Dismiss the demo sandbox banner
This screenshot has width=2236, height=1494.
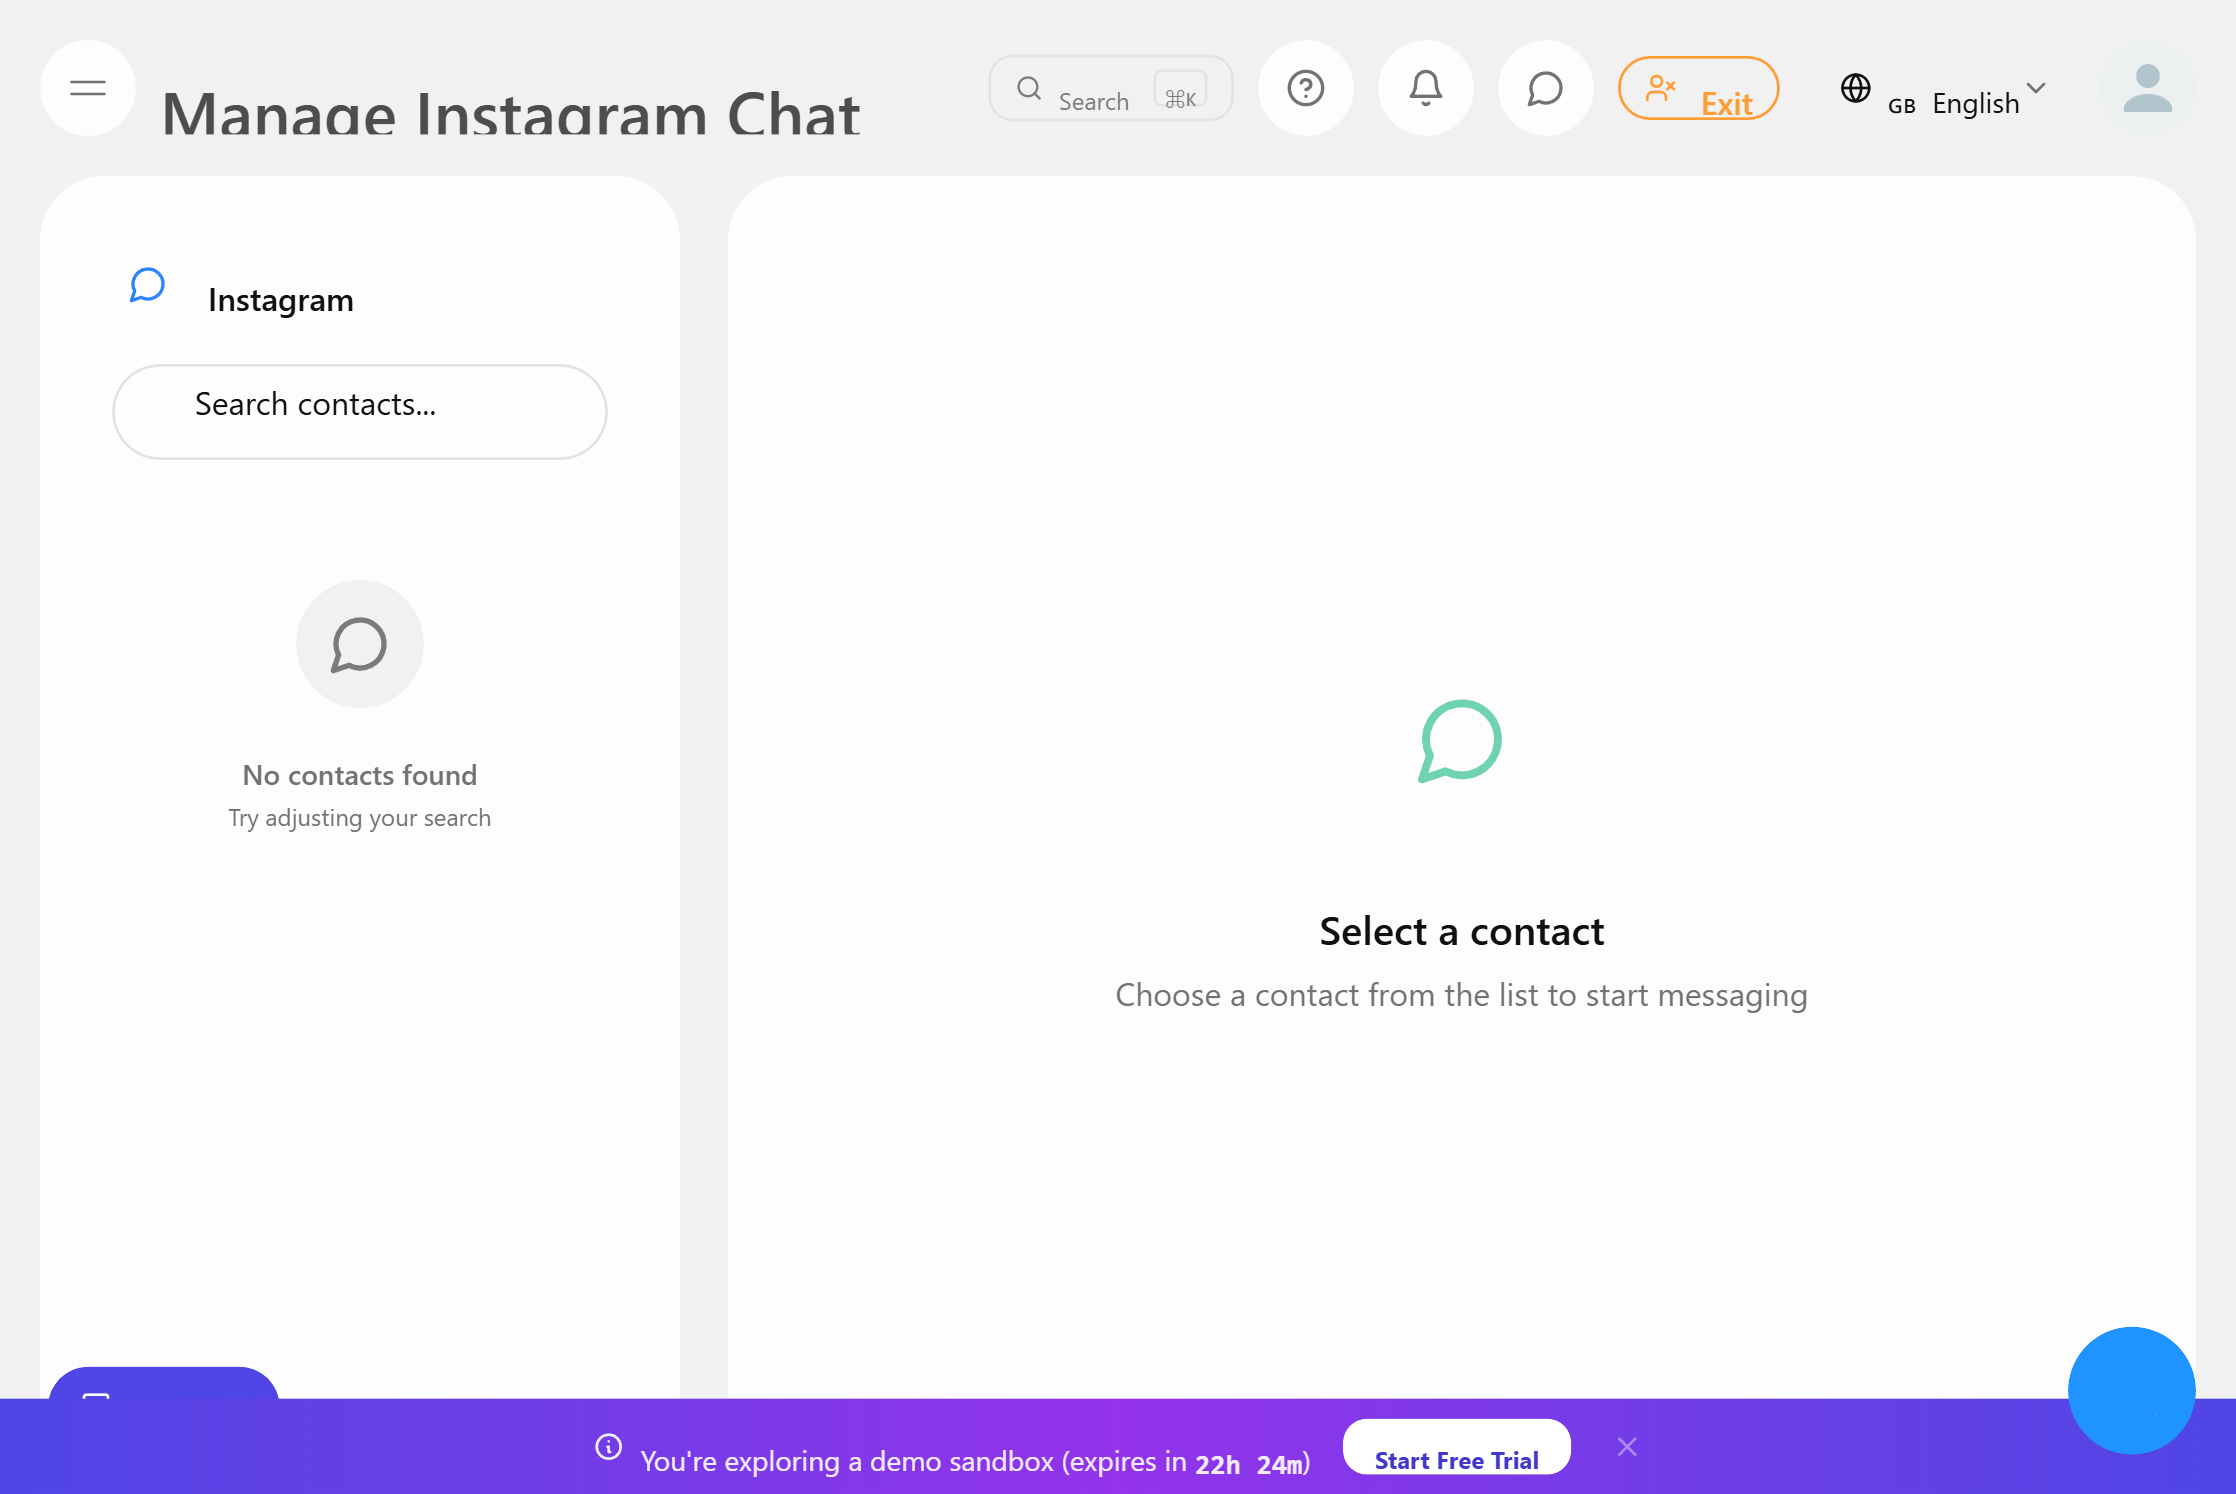[1627, 1446]
